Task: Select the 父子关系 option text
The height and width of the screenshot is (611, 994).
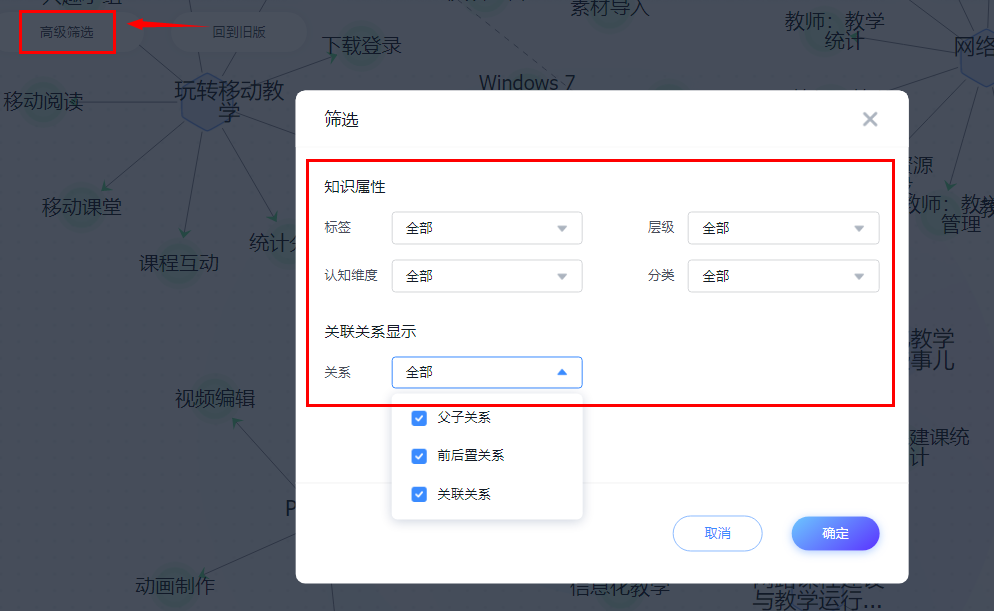Action: (x=464, y=417)
